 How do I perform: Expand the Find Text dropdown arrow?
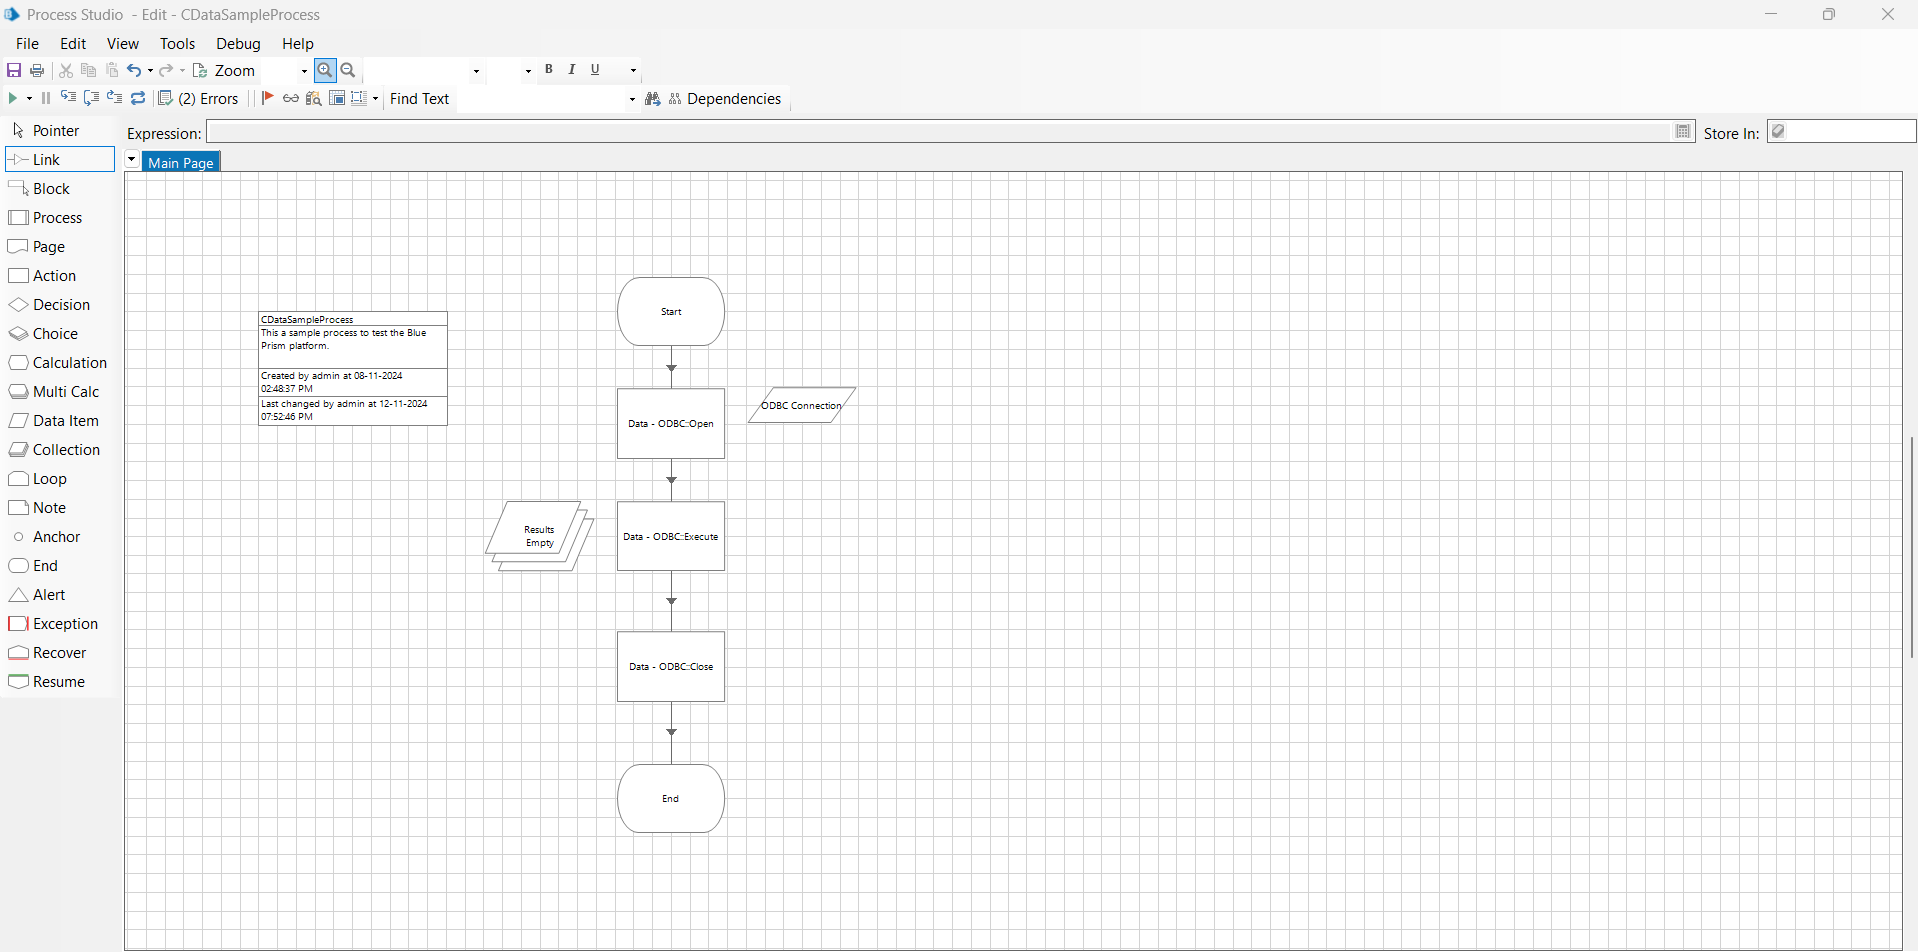(x=632, y=99)
